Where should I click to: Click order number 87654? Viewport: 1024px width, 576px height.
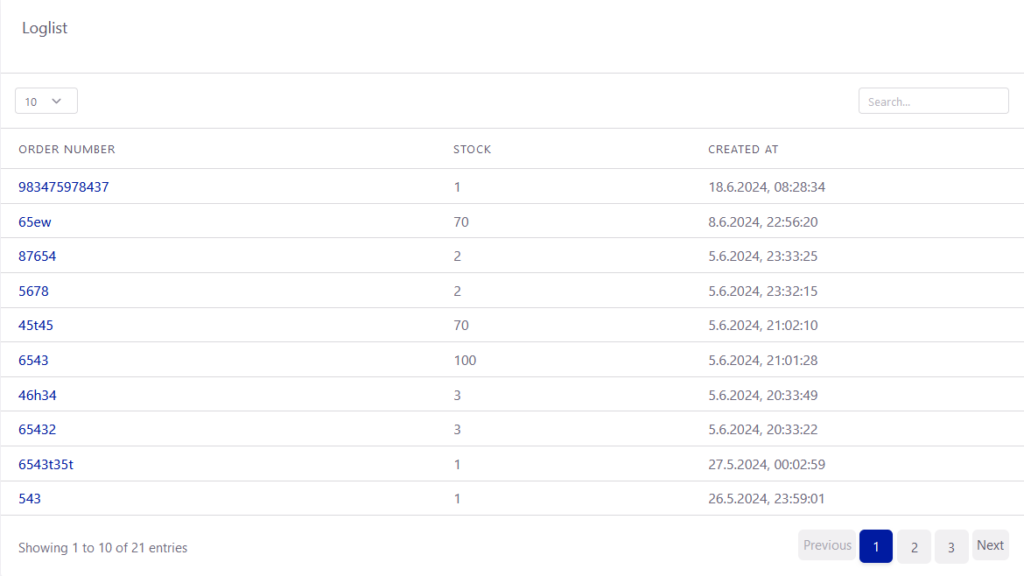click(x=37, y=256)
